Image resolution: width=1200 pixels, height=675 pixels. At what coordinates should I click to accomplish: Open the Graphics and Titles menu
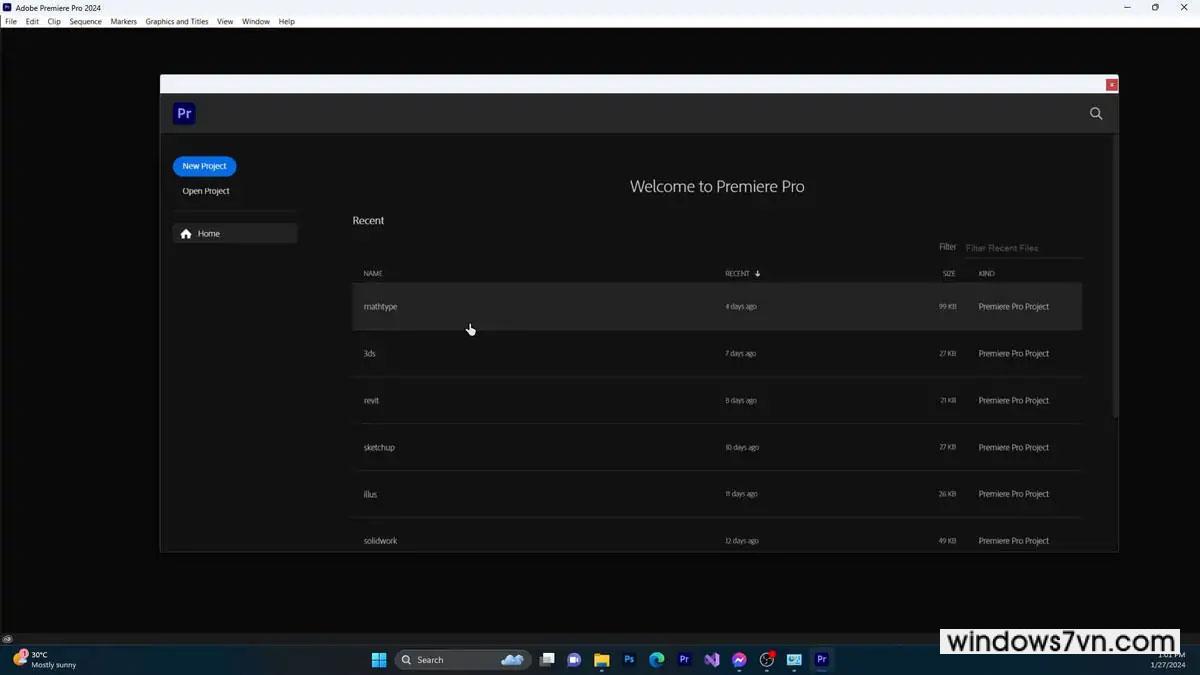(177, 21)
